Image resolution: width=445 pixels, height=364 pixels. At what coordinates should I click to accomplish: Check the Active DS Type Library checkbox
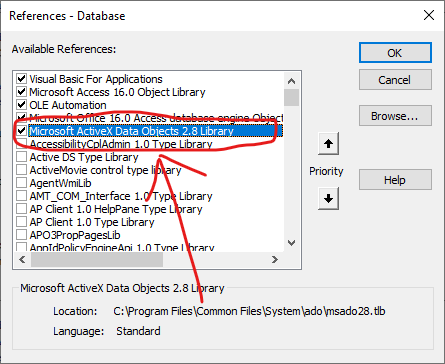pos(21,157)
